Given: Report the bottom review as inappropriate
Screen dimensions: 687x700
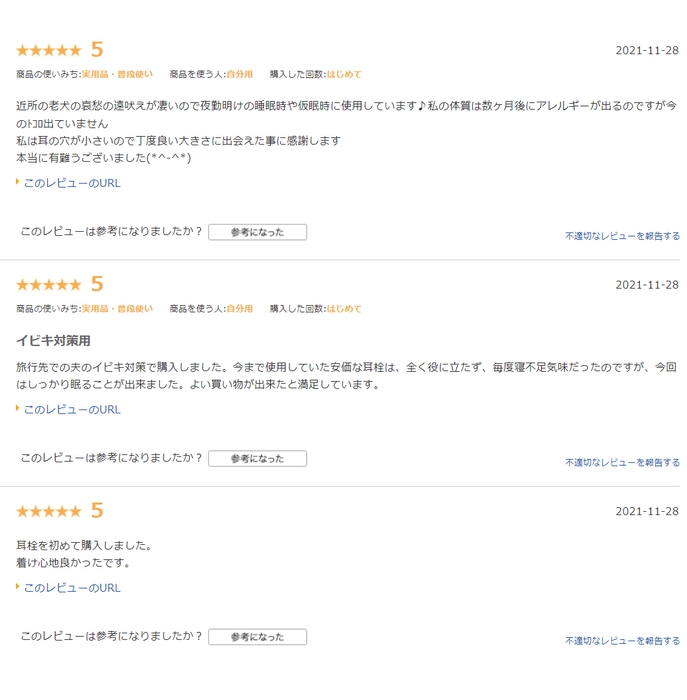Looking at the screenshot, I should click(x=622, y=641).
